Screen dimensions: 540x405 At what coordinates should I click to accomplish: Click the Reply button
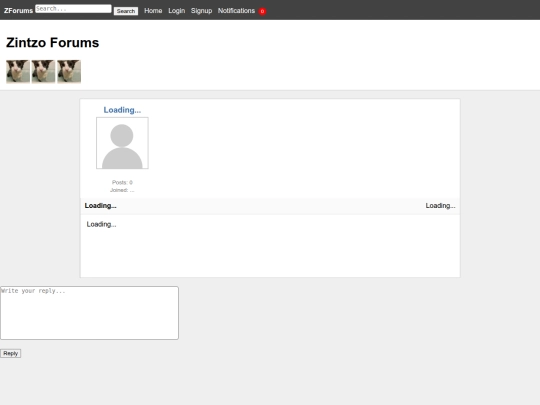point(10,353)
